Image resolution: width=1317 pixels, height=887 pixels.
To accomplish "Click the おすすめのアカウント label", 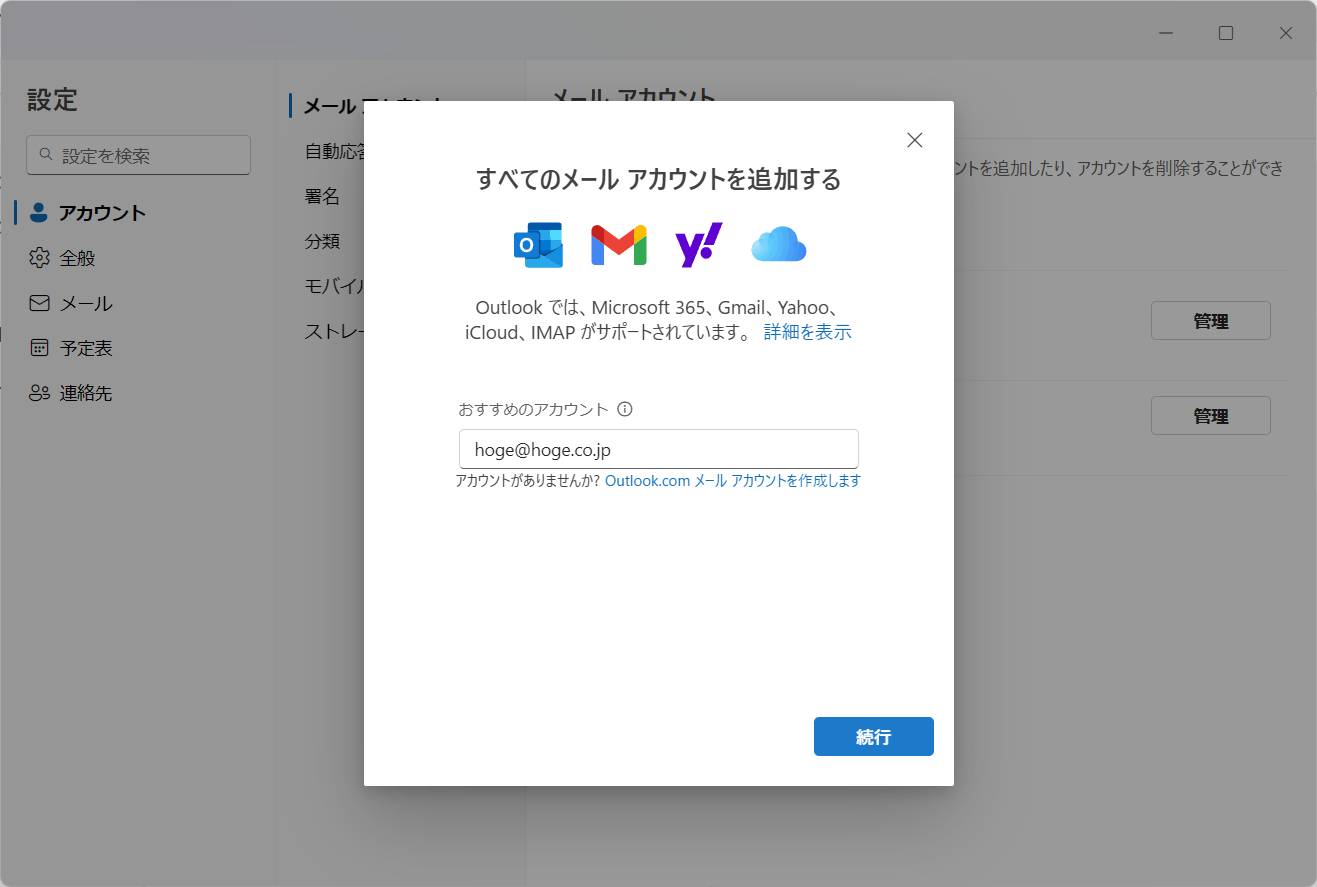I will [x=533, y=409].
